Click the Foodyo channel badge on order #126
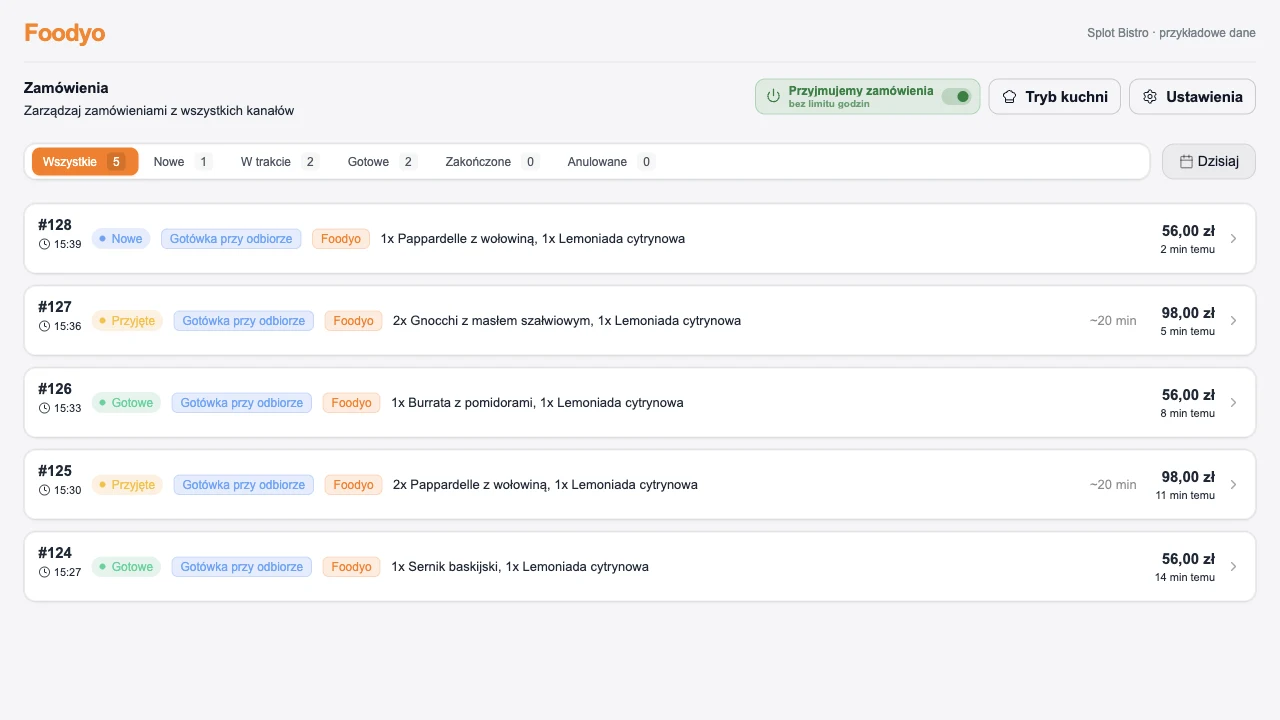 351,403
